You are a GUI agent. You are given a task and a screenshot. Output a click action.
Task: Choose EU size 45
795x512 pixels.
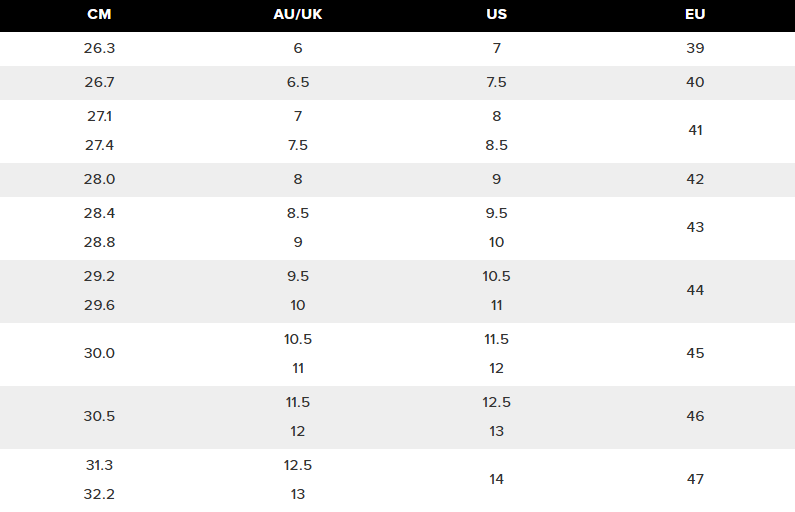pos(695,353)
